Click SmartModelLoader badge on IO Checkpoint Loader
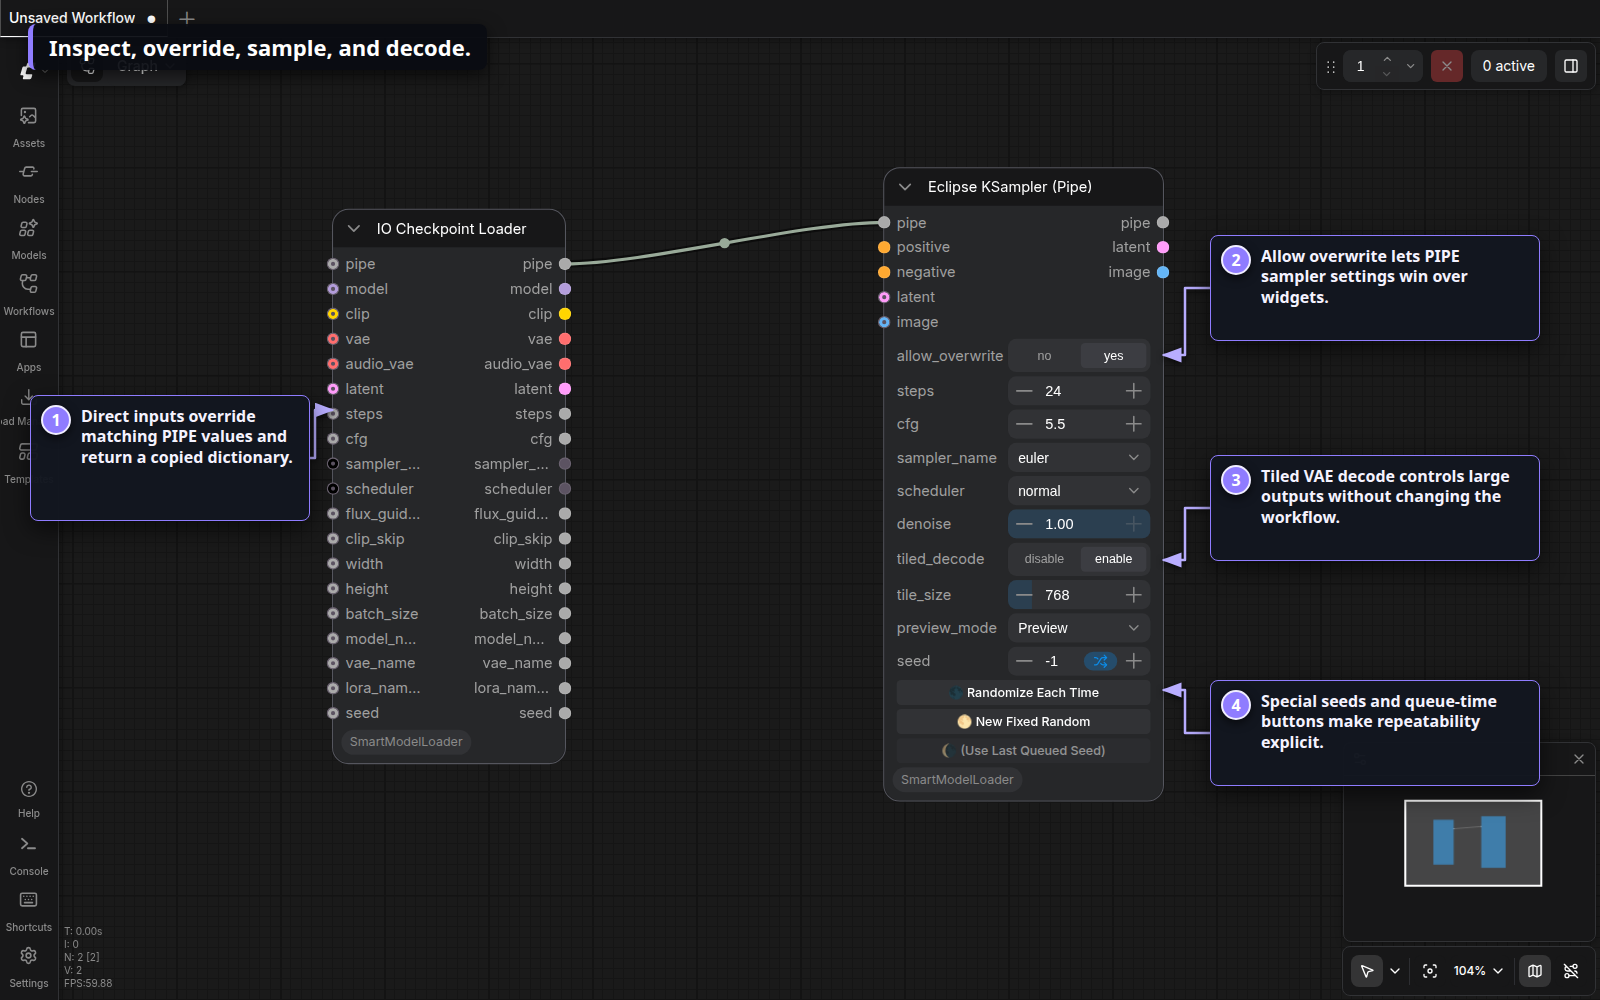Screen dimensions: 1600x1000 tap(406, 742)
